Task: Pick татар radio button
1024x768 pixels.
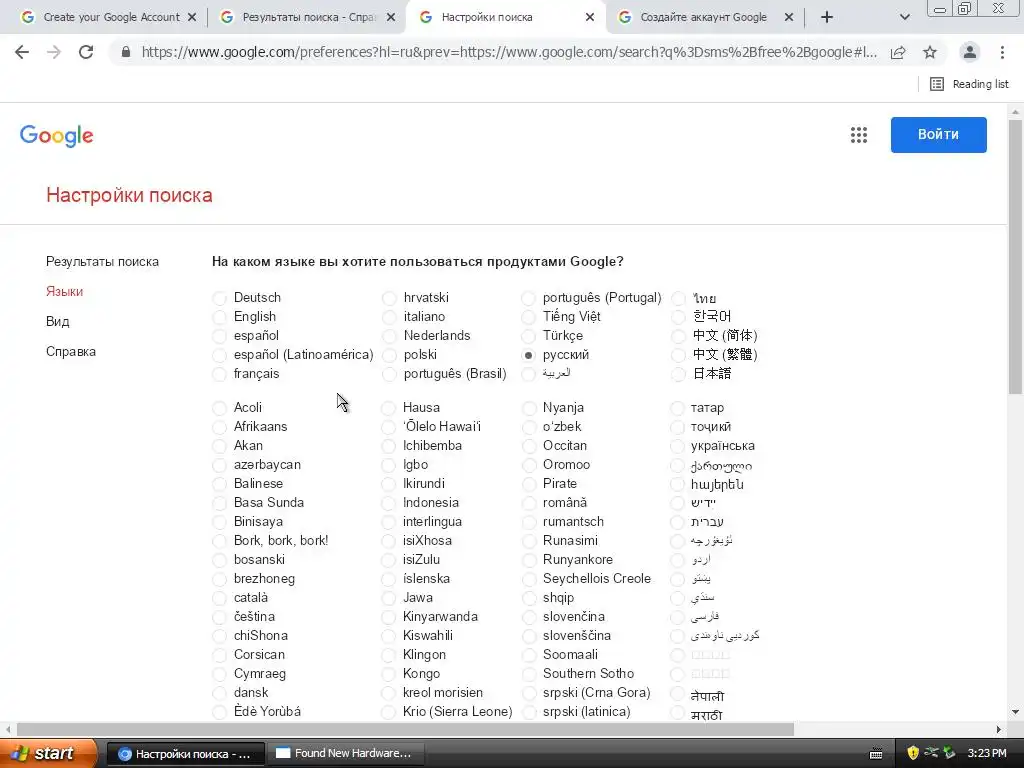Action: click(677, 409)
